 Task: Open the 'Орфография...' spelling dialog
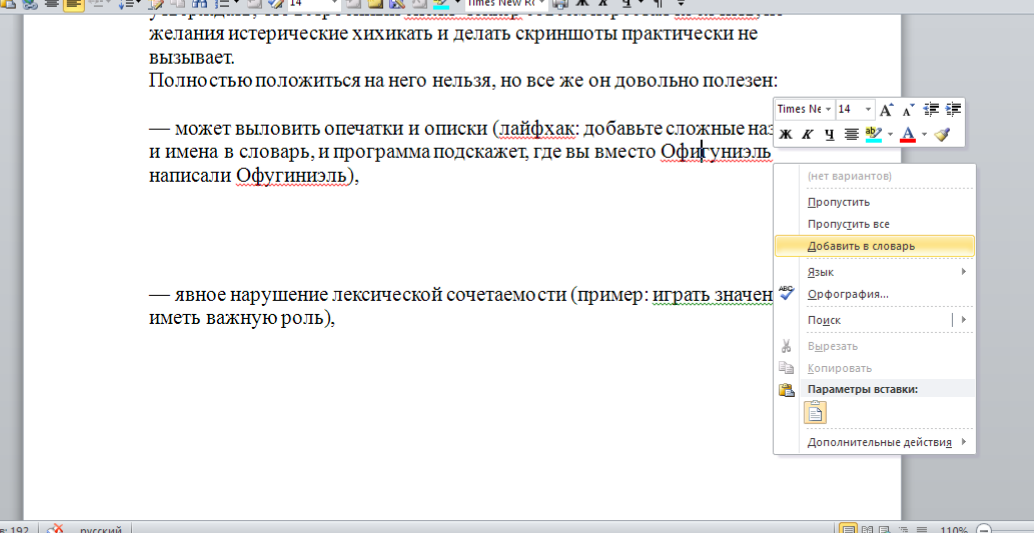coord(848,294)
